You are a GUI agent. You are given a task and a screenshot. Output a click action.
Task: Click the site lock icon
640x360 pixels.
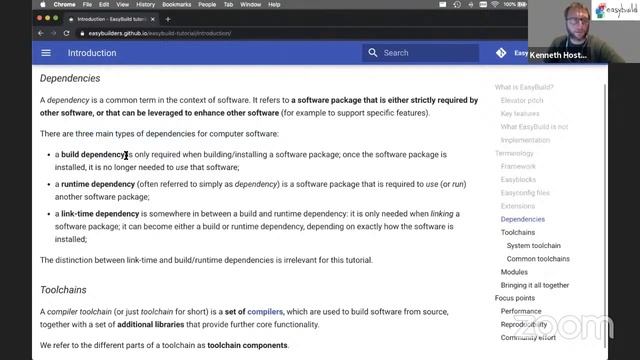click(82, 33)
